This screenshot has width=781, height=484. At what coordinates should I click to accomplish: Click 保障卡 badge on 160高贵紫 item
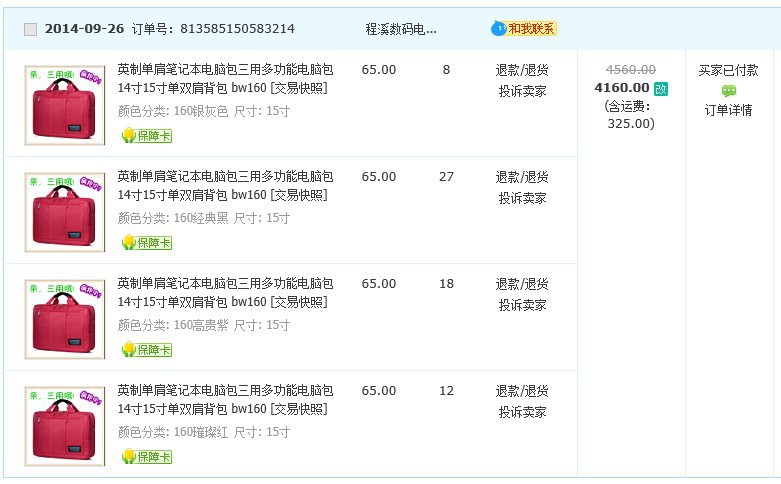[x=147, y=350]
